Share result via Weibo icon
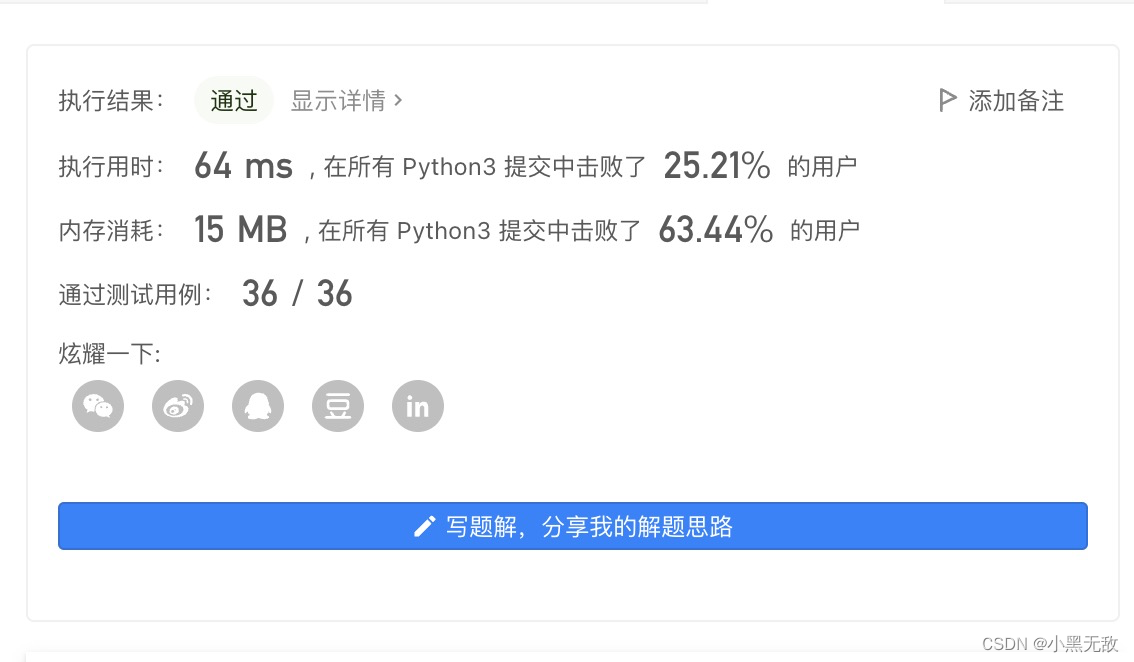The height and width of the screenshot is (662, 1134). (x=177, y=406)
